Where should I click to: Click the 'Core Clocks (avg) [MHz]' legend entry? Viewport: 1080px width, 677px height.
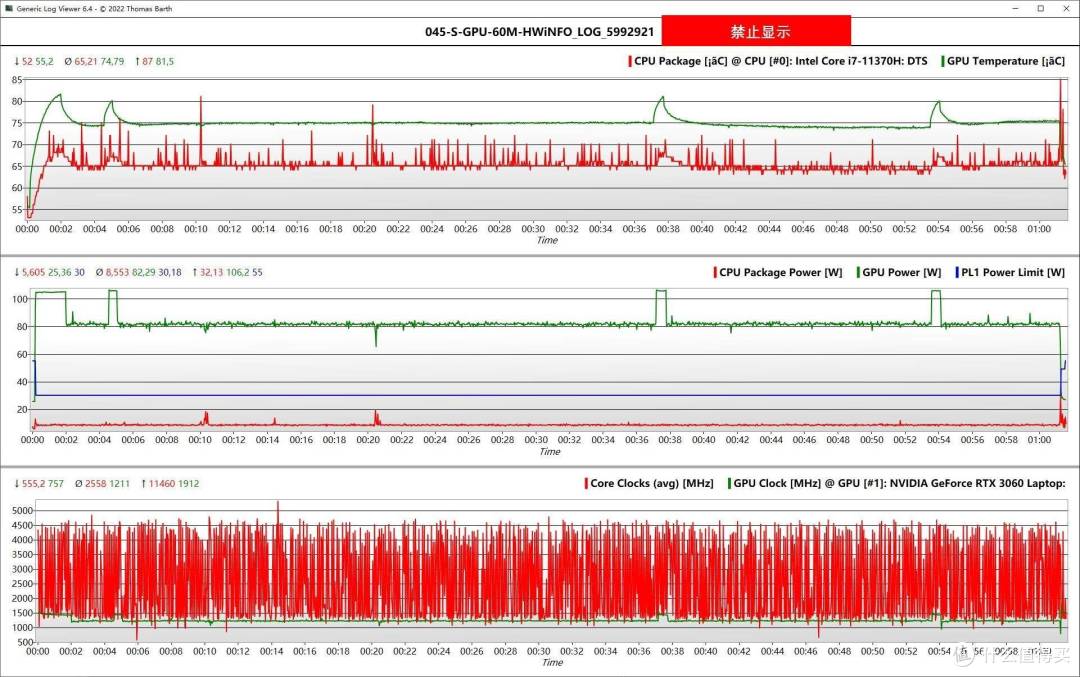click(x=649, y=483)
